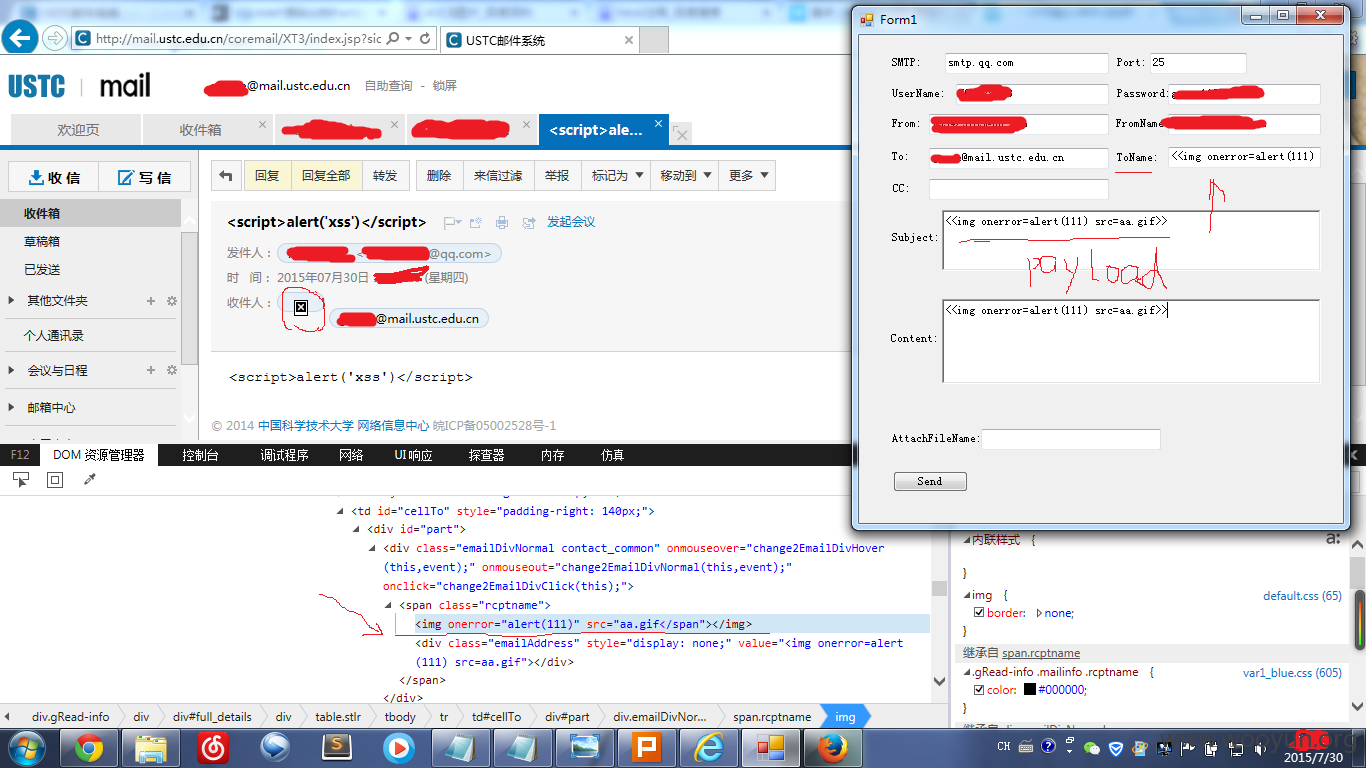The height and width of the screenshot is (768, 1366).
Task: Close the <script>ale... mail tab
Action: click(658, 124)
